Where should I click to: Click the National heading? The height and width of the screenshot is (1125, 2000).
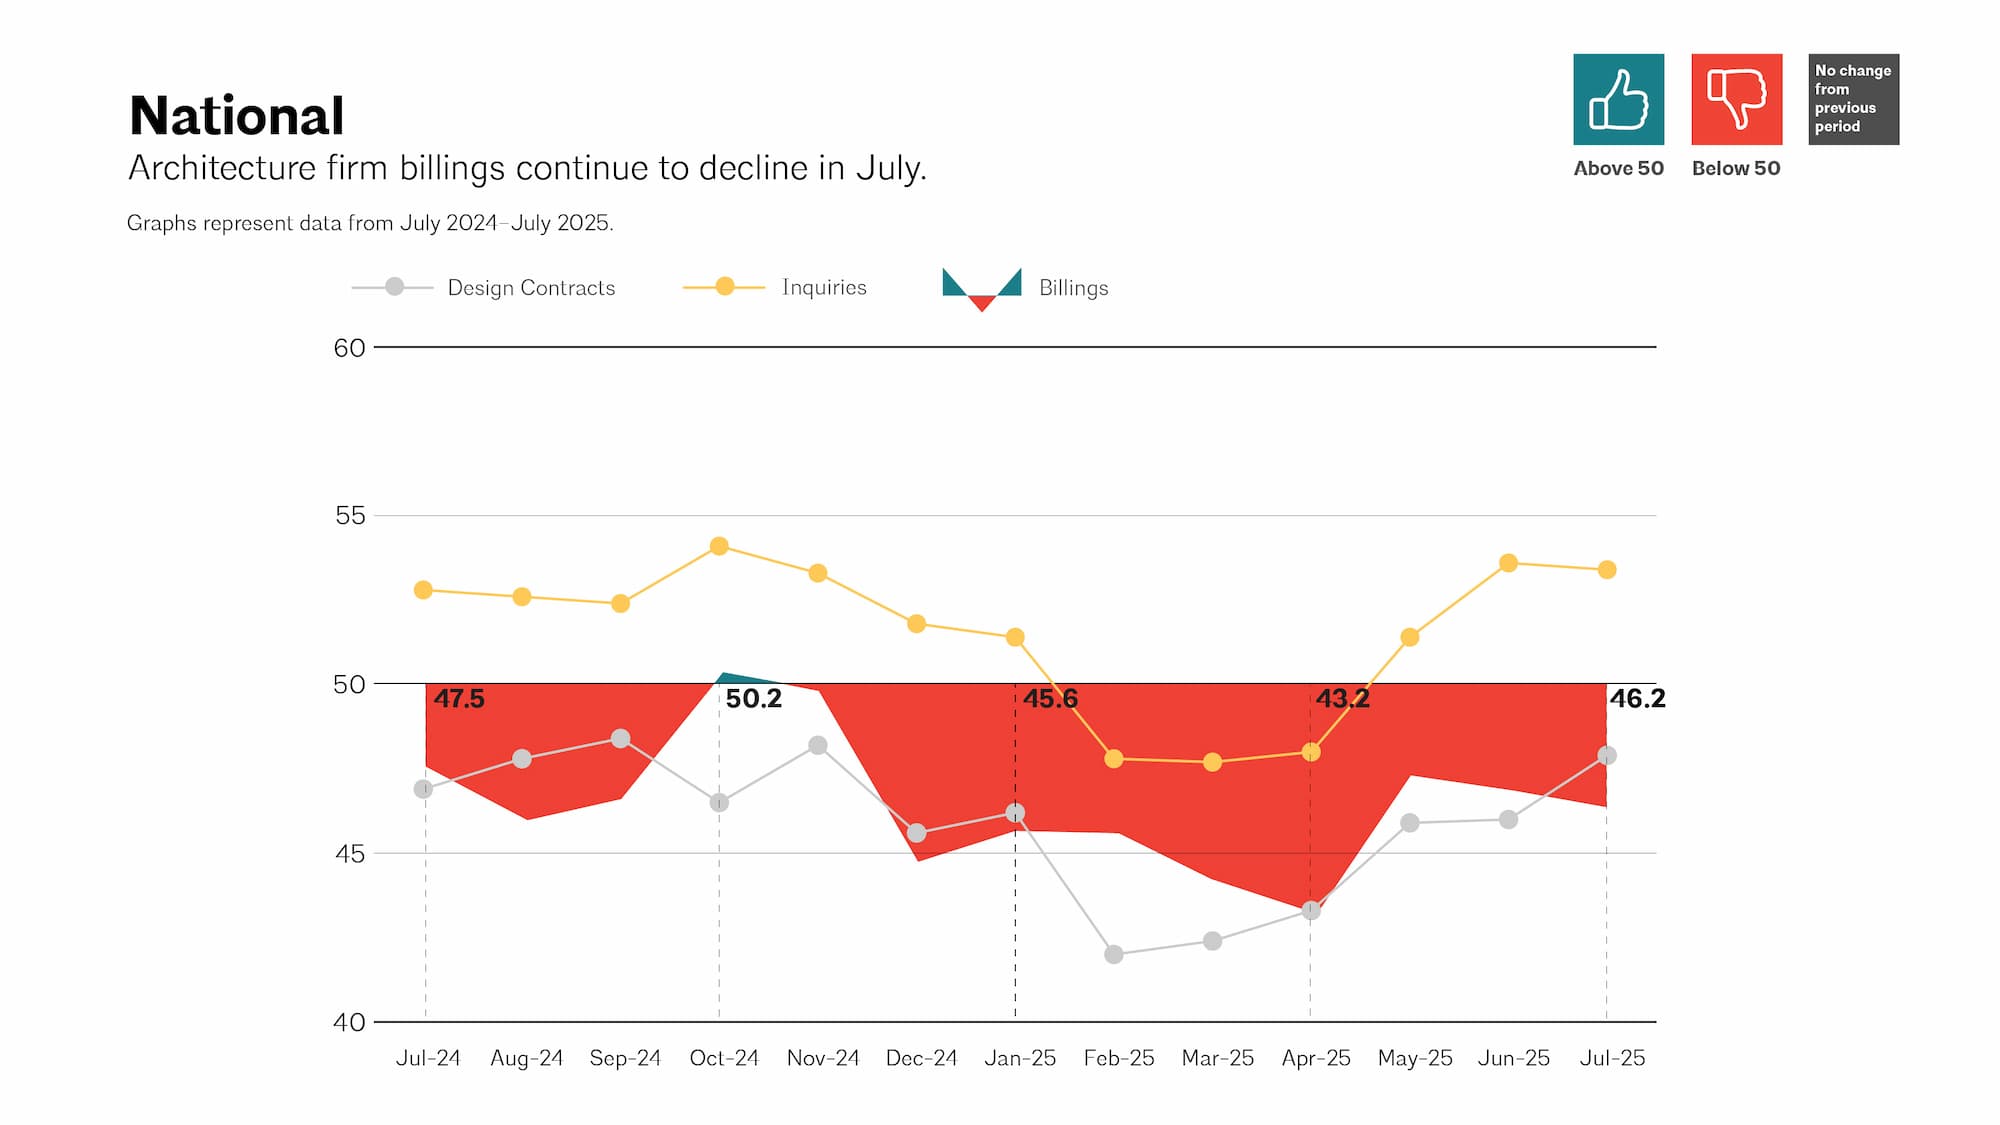tap(237, 116)
